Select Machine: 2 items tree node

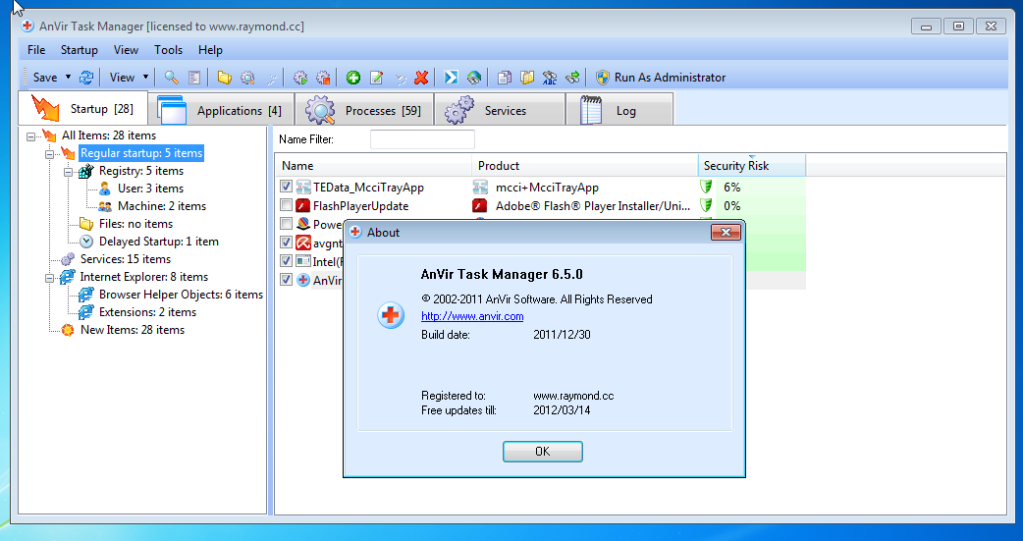162,206
